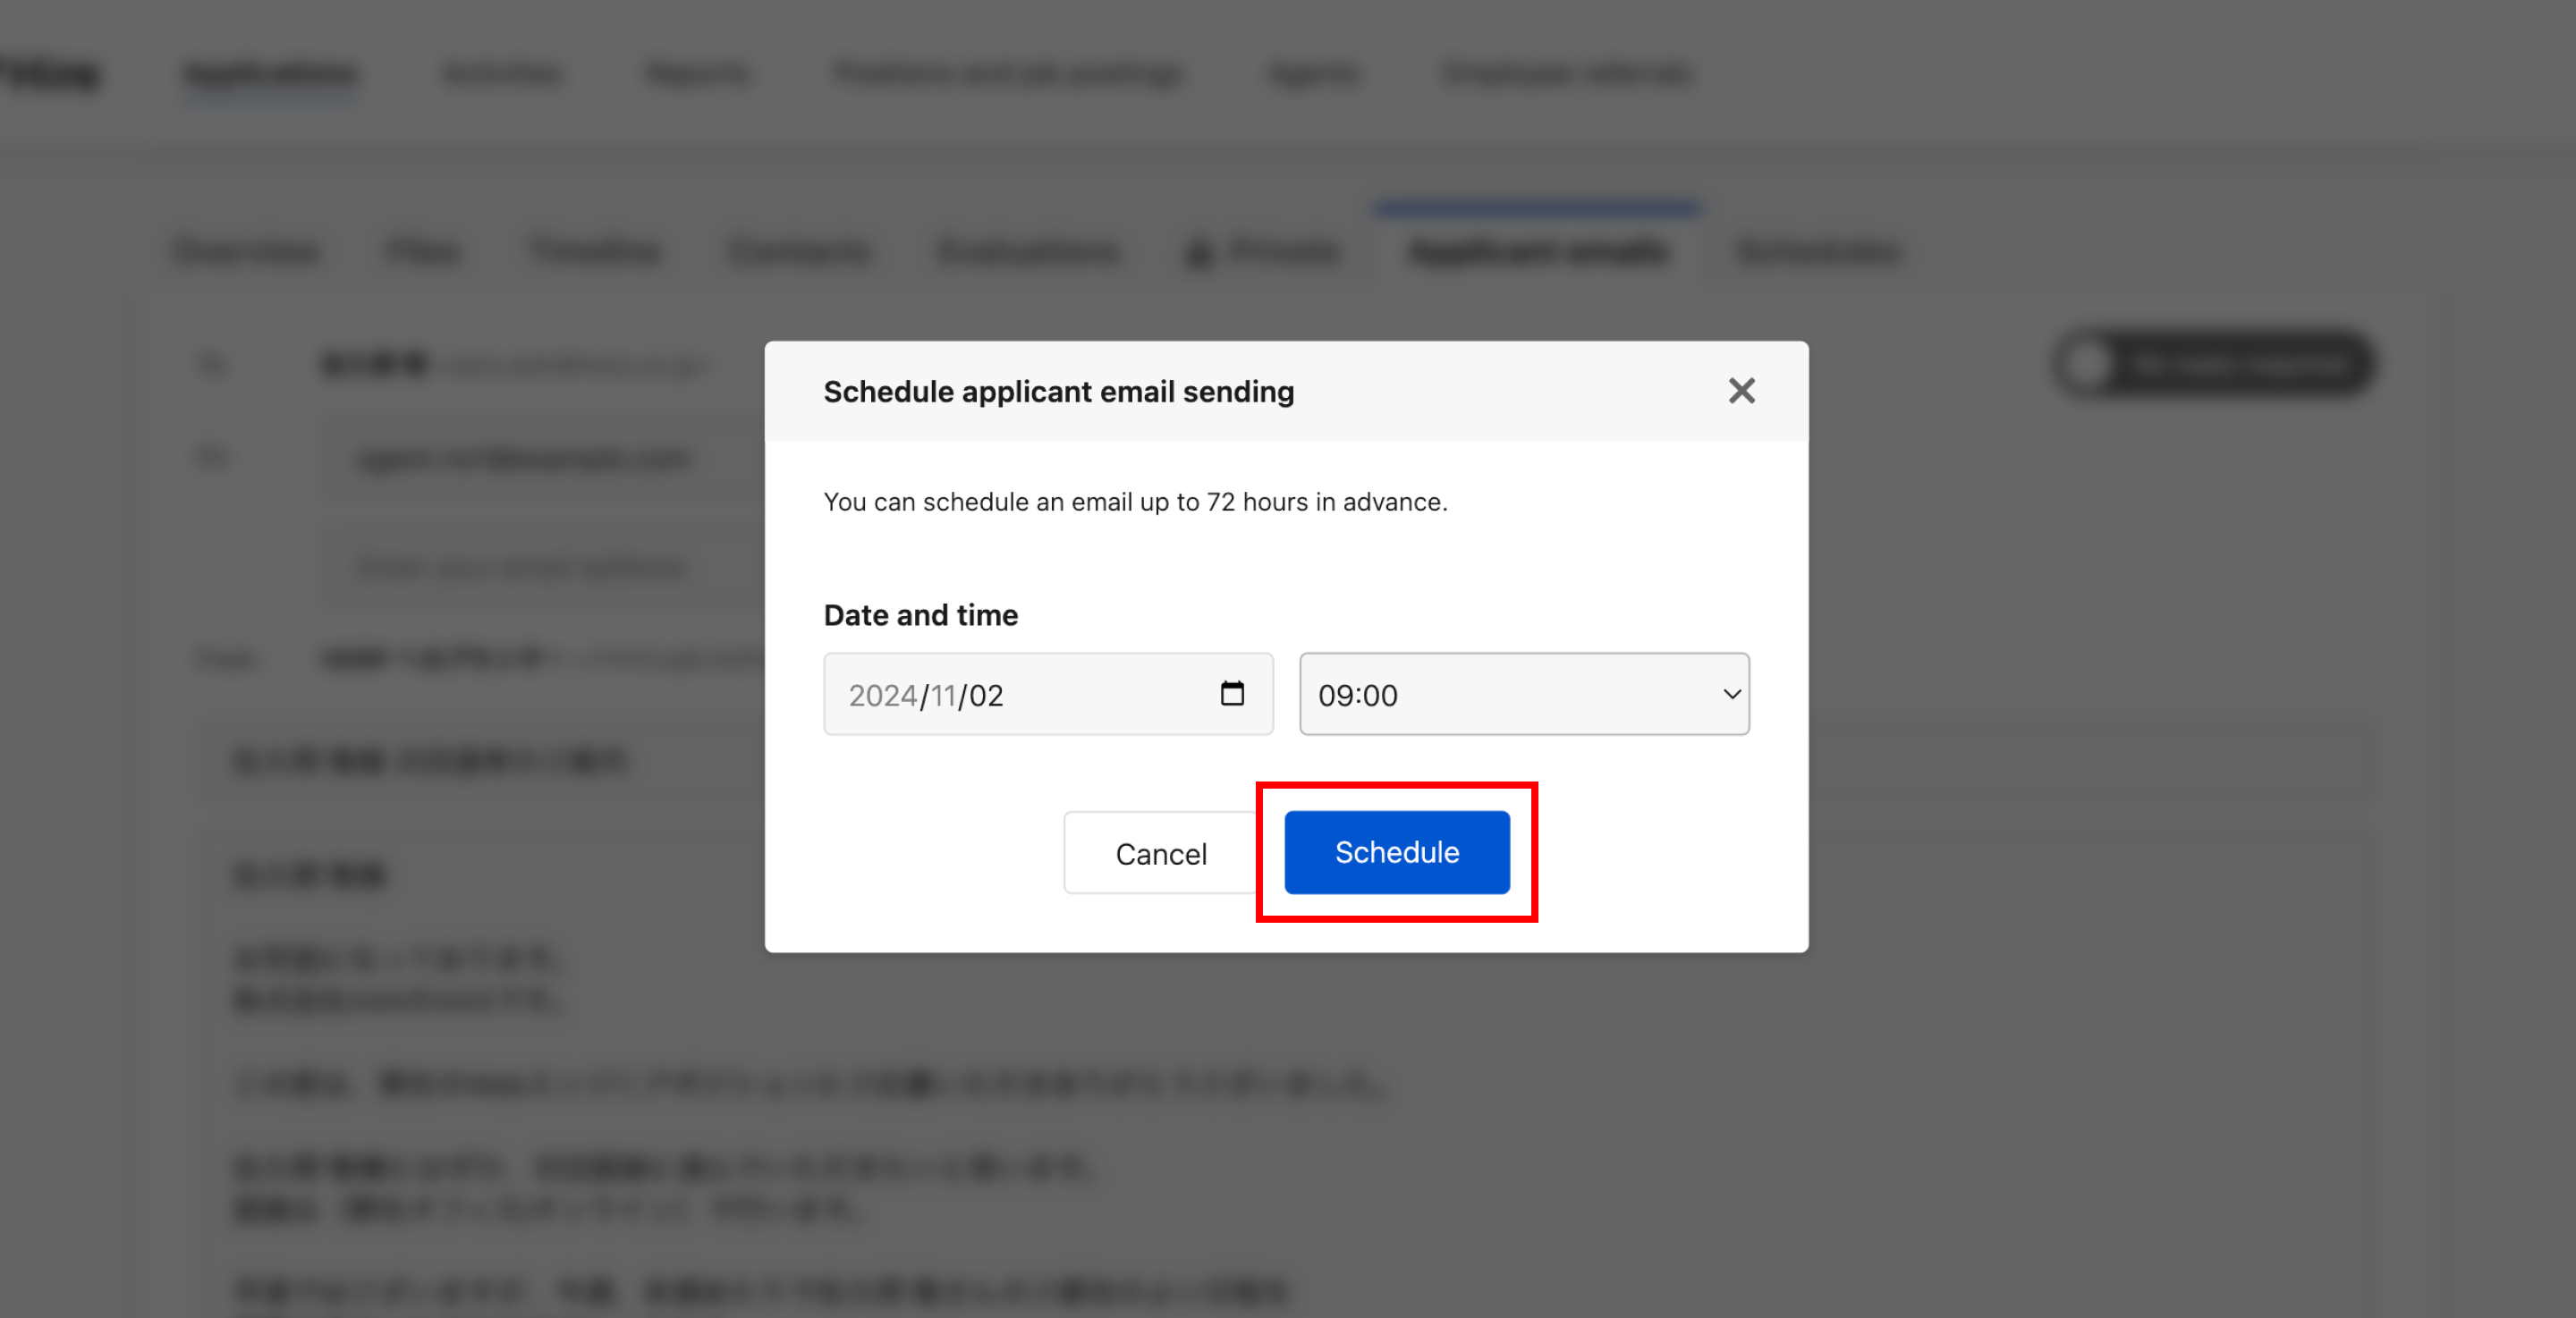Click the lock icon on Private tab
This screenshot has width=2576, height=1318.
pos(1198,252)
